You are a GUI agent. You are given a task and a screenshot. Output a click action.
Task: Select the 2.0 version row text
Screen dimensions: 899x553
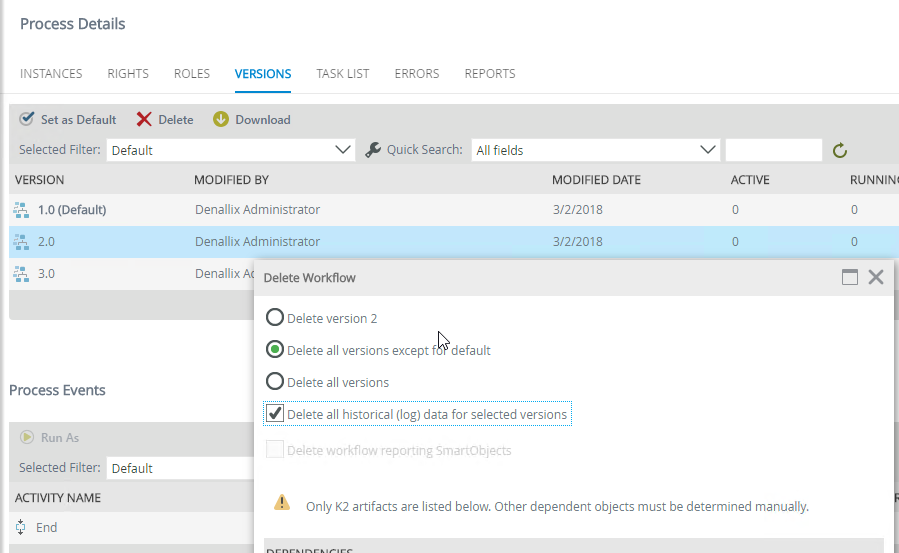46,242
